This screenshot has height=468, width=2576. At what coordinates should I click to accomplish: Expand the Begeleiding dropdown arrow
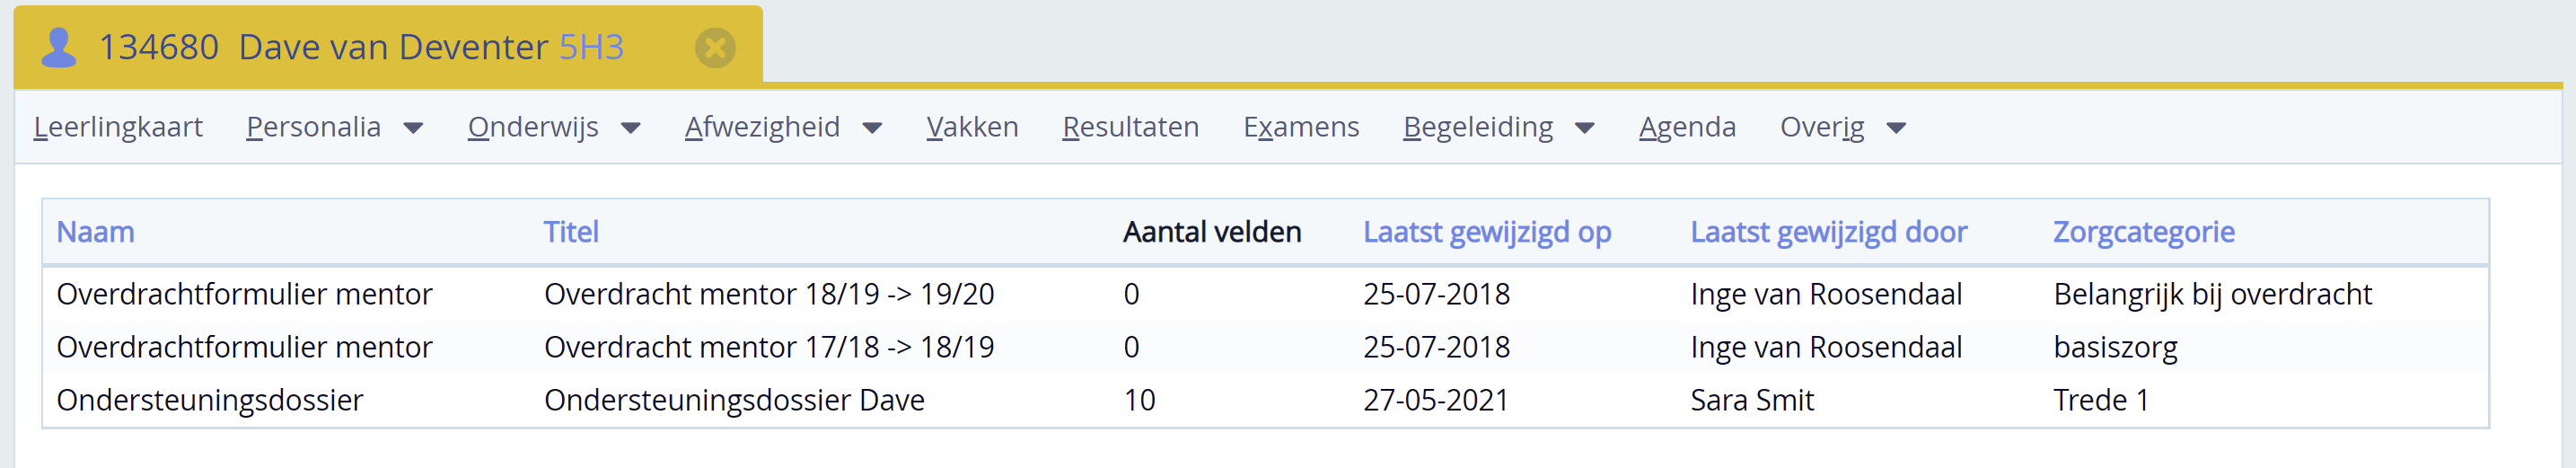pos(1585,128)
